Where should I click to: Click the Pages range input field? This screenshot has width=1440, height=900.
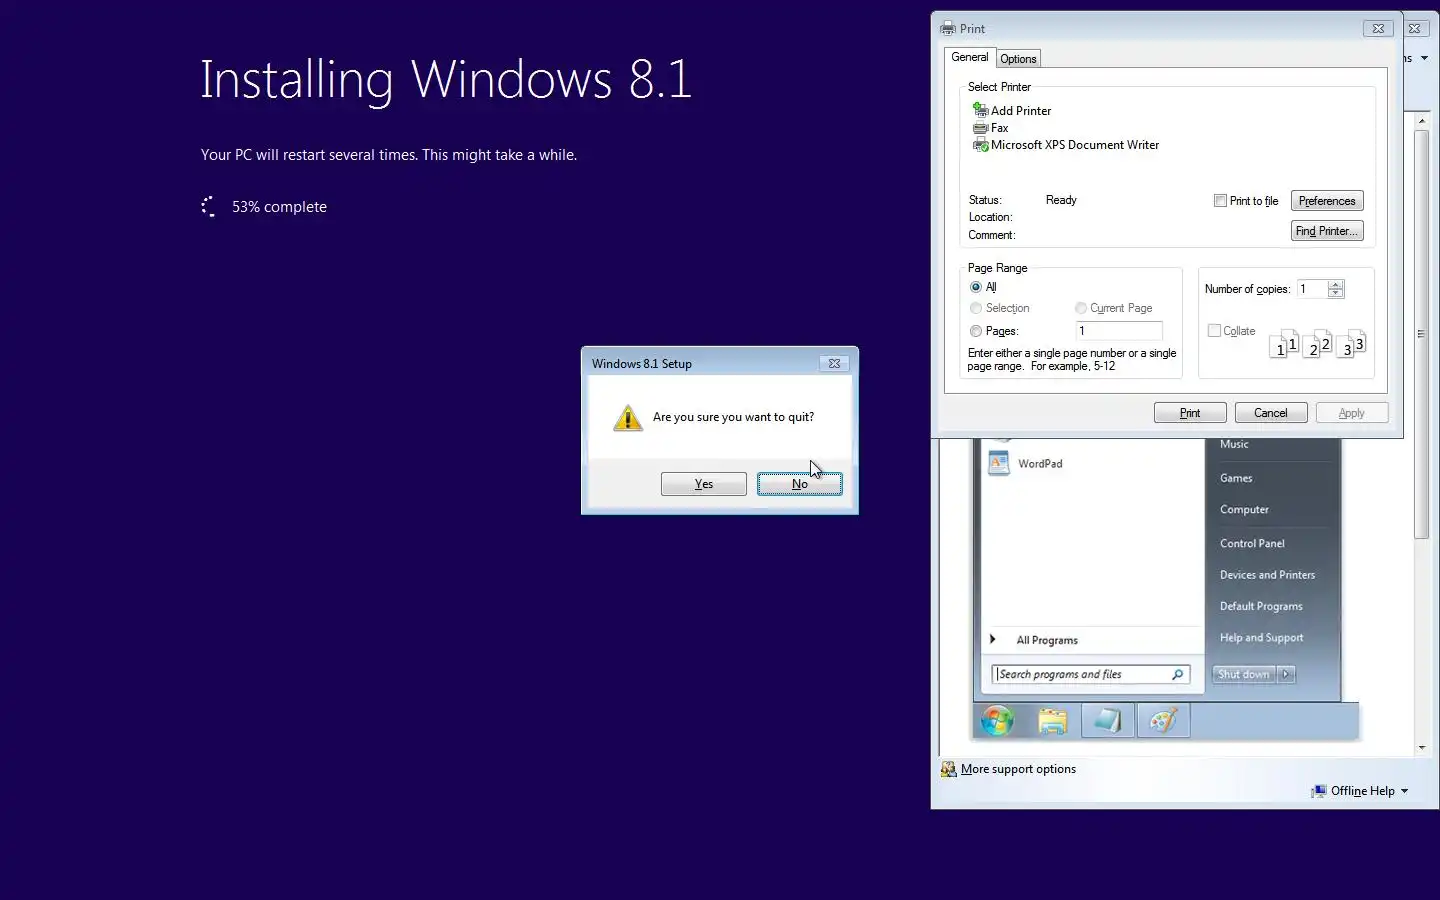coord(1119,331)
